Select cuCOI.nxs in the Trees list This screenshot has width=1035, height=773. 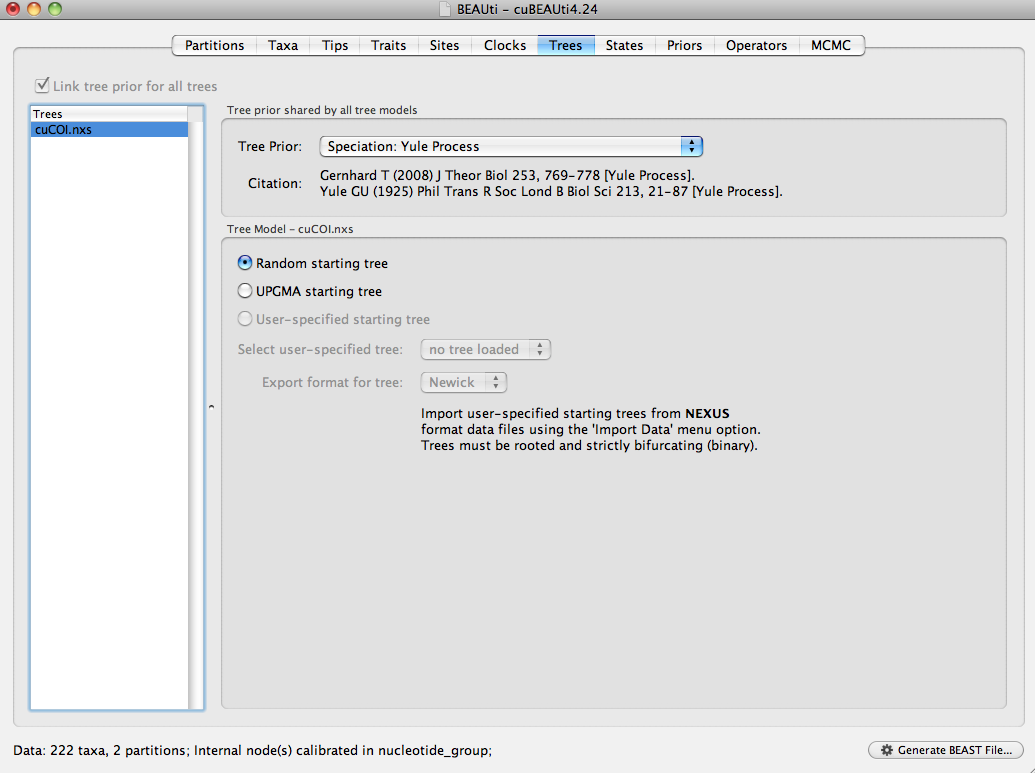[x=109, y=129]
